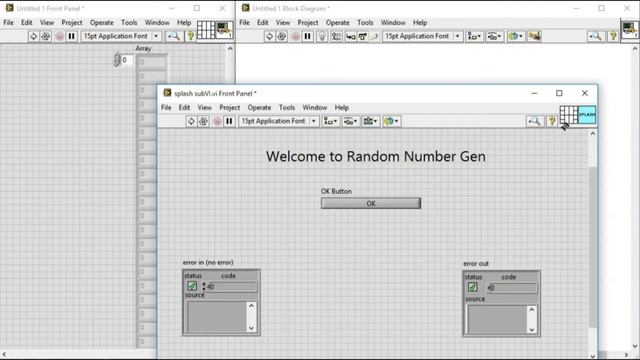Click the cyan SPLASH VI icon
640x360 pixels.
click(x=587, y=115)
